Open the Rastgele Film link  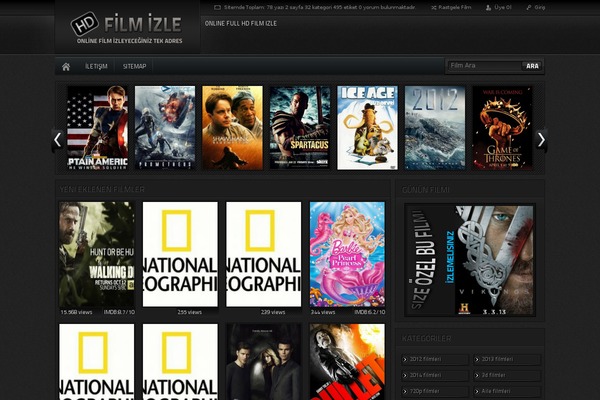451,7
